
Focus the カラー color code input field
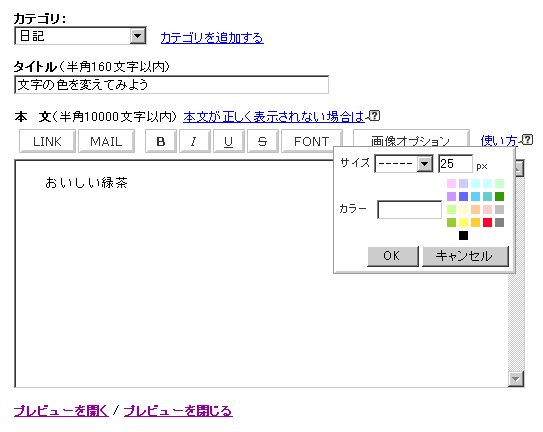410,209
